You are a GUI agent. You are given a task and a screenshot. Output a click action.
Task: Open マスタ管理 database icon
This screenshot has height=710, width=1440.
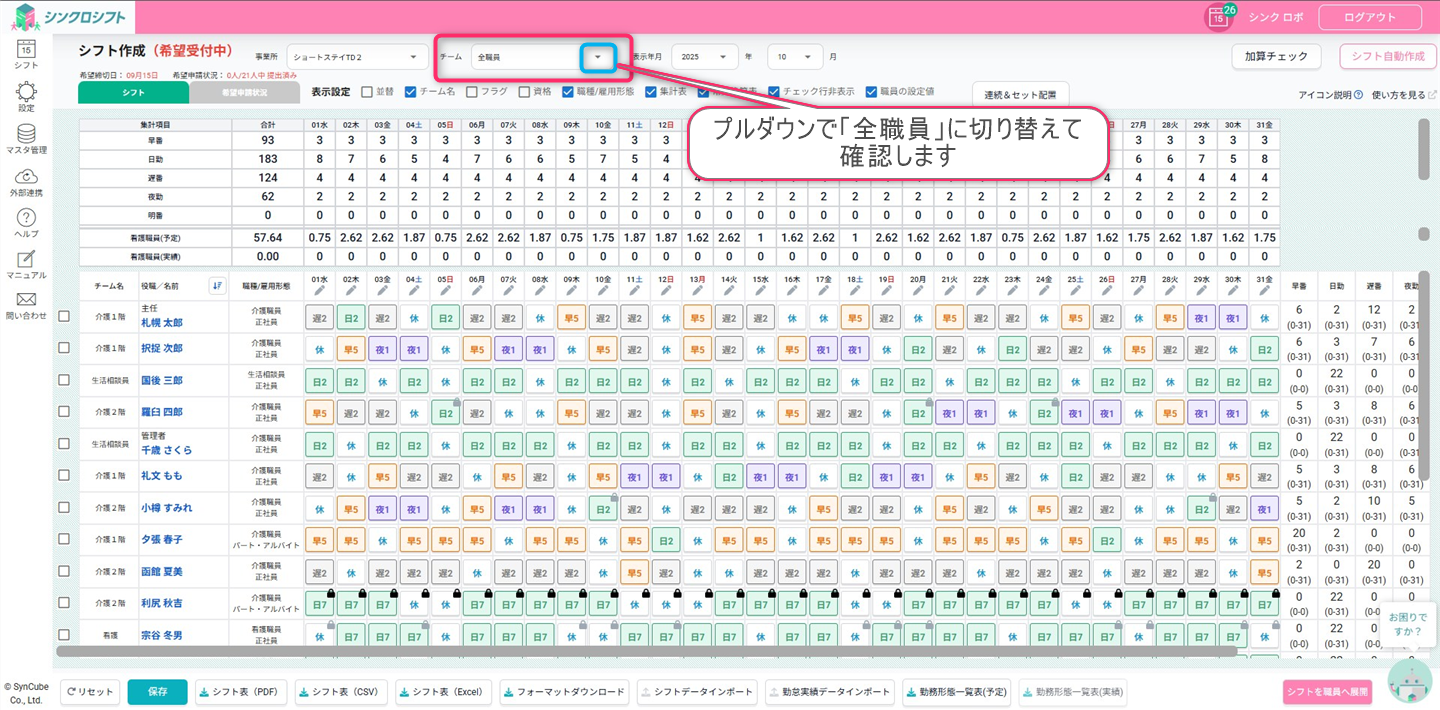click(26, 134)
